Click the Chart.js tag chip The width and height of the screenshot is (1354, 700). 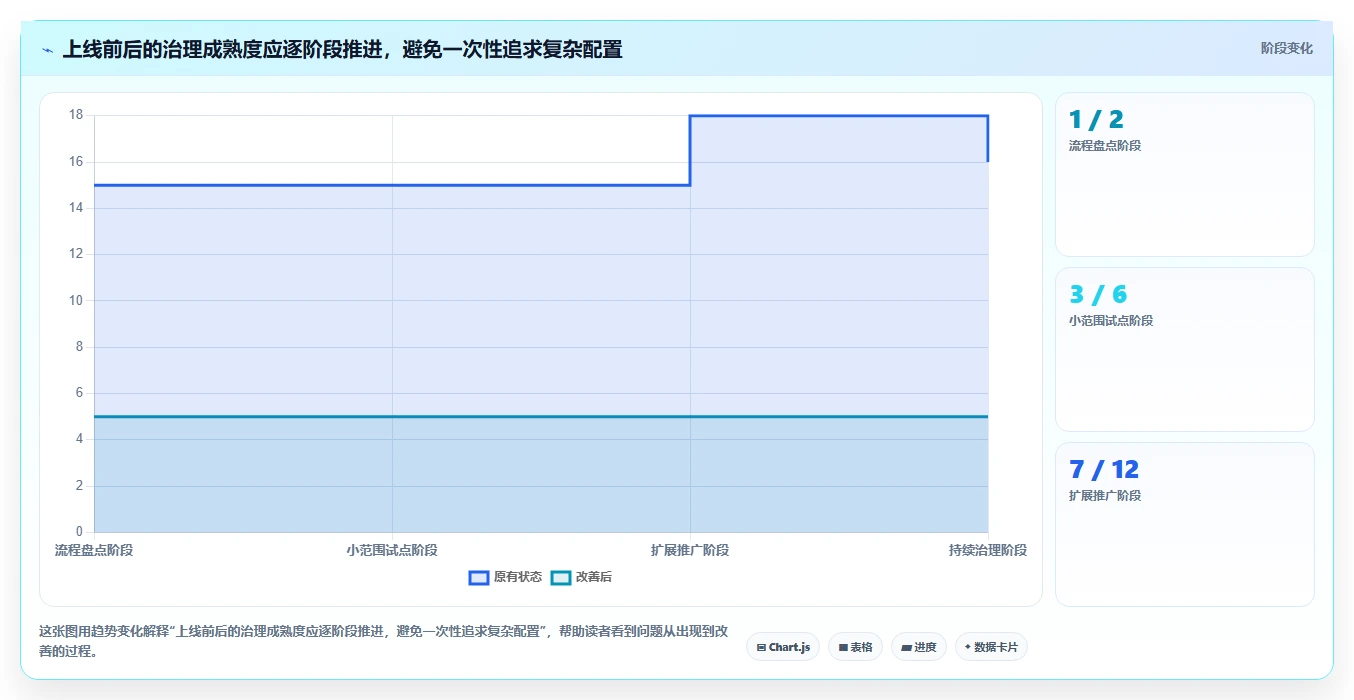click(783, 647)
